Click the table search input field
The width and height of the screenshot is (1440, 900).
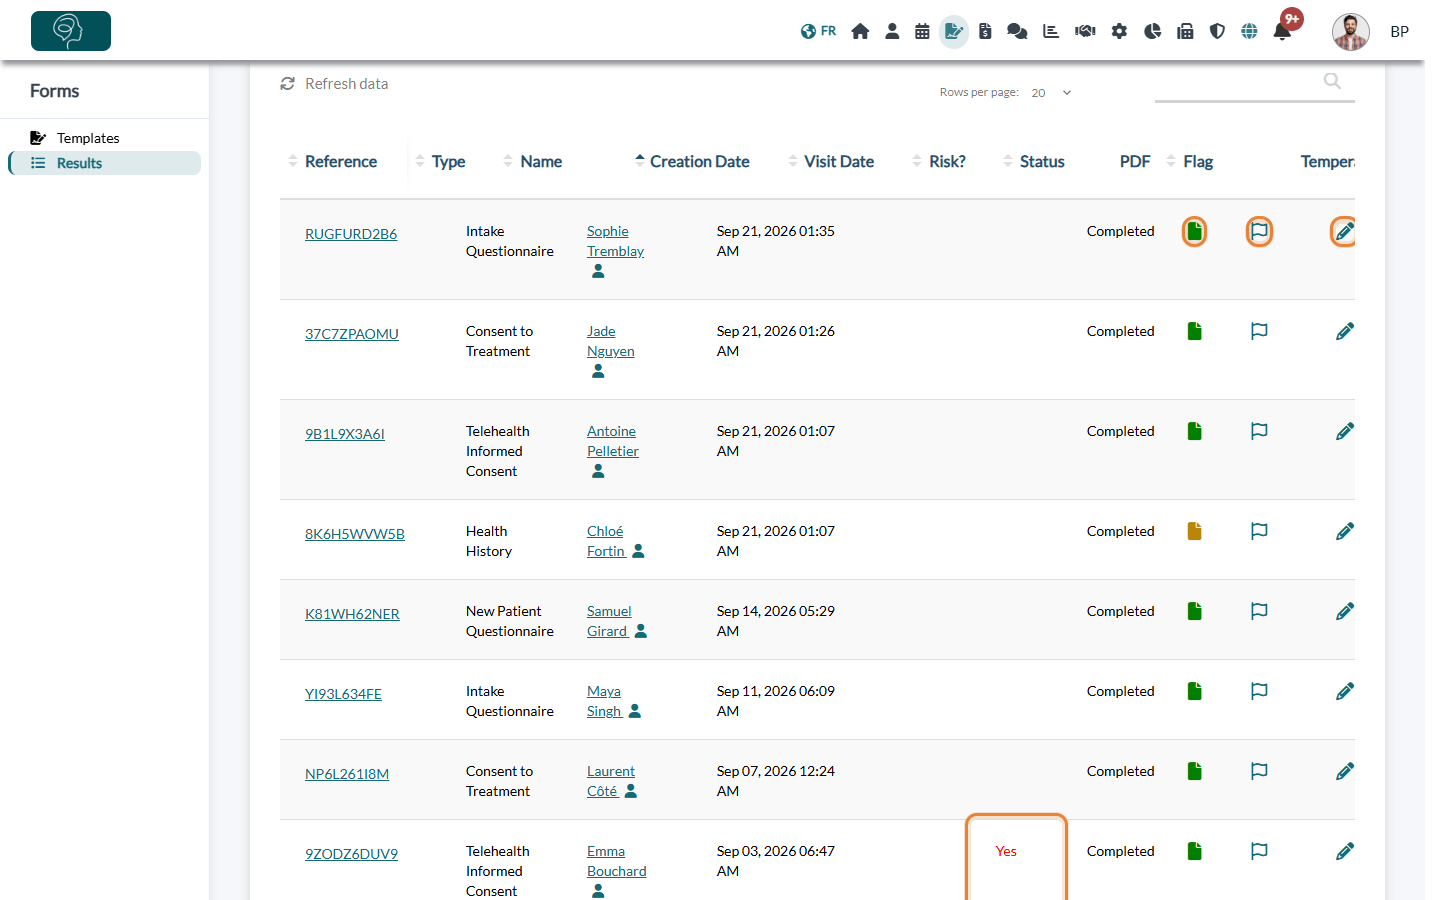click(x=1255, y=83)
